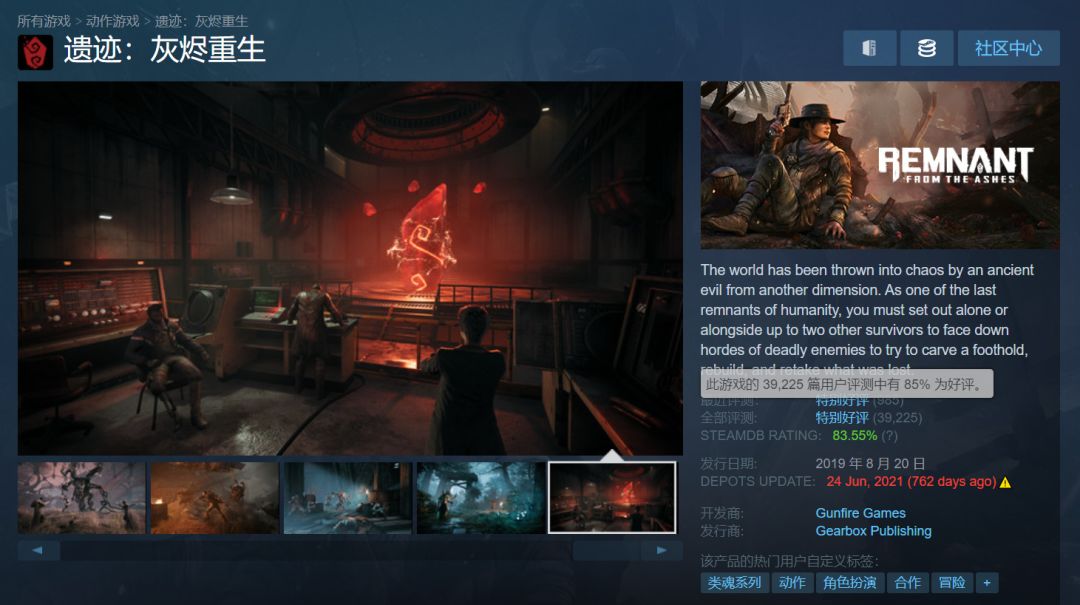The width and height of the screenshot is (1080, 605).
Task: Click the 遗迹：灰烬重生 page title
Action: click(165, 50)
